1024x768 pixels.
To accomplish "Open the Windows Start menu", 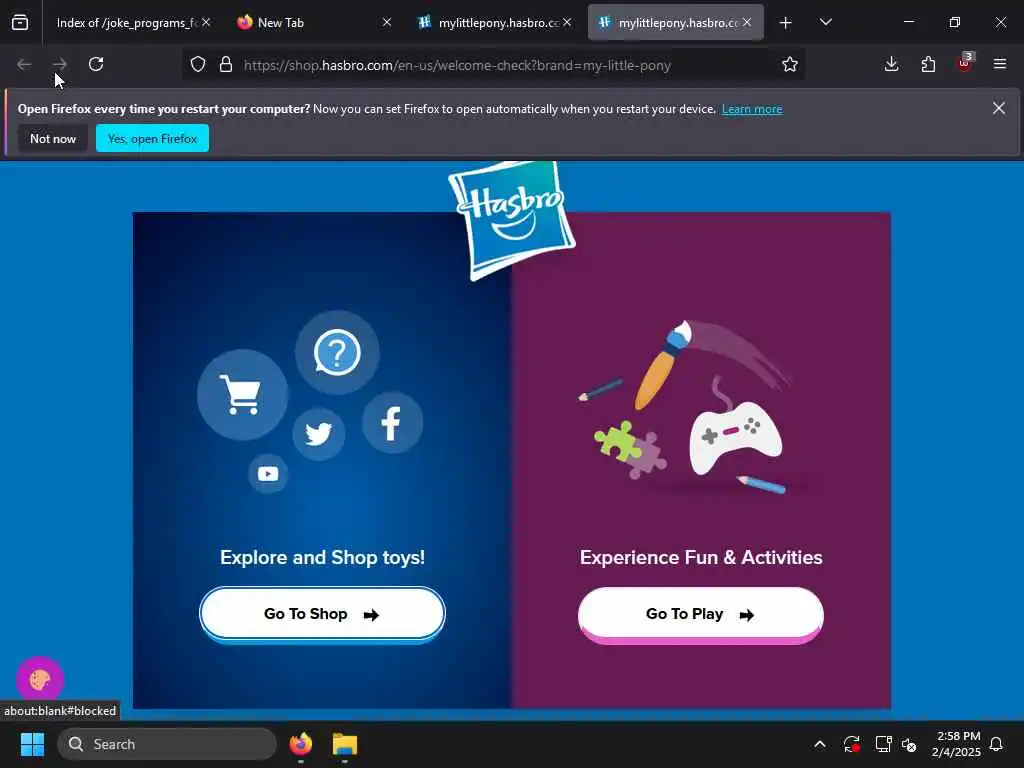I will coord(32,744).
